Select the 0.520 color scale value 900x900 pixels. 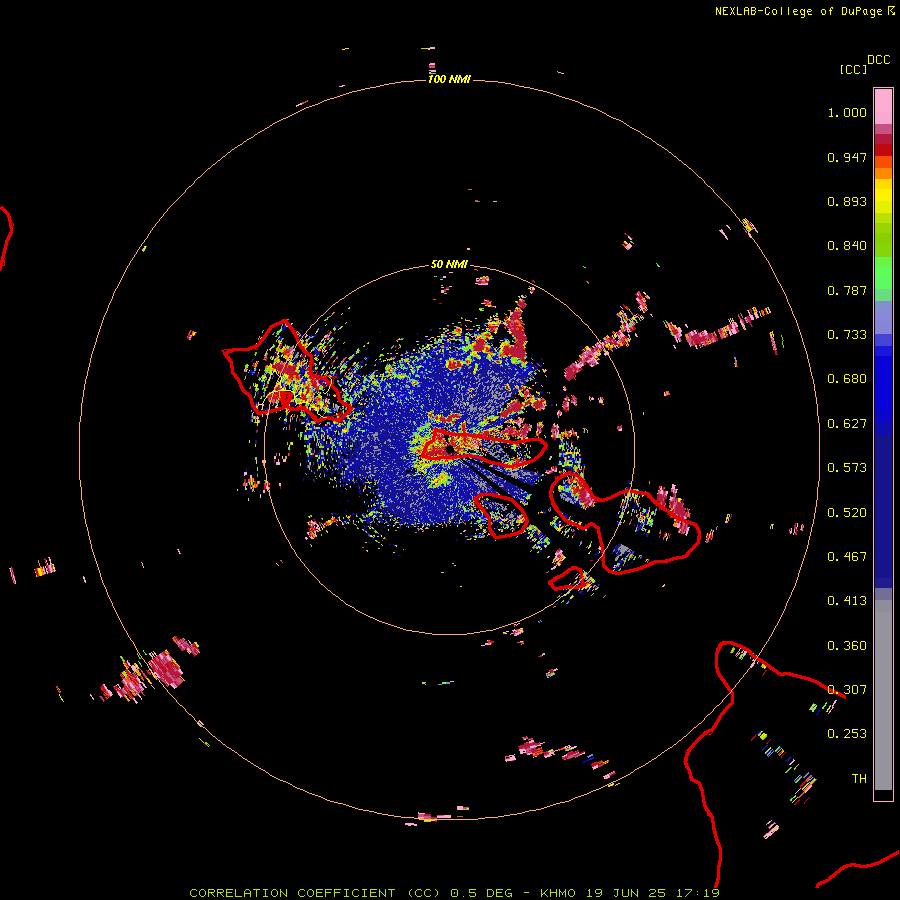pyautogui.click(x=847, y=513)
